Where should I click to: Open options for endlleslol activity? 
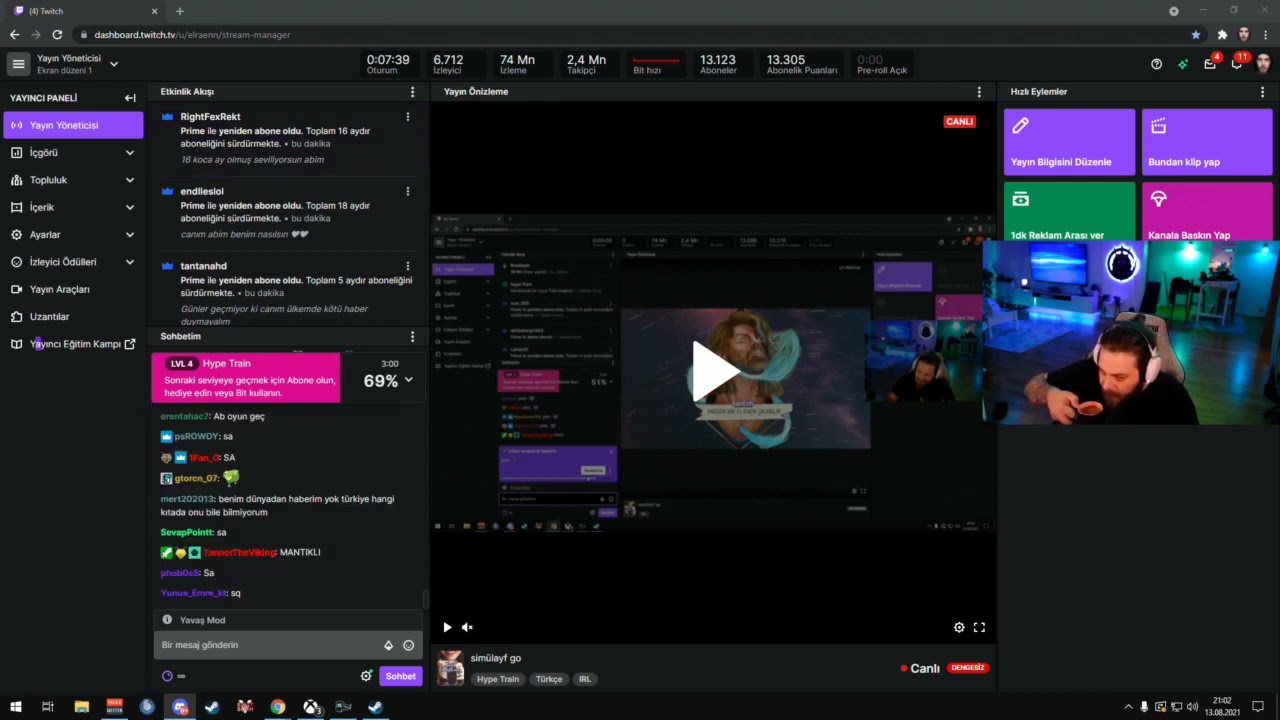click(x=407, y=191)
